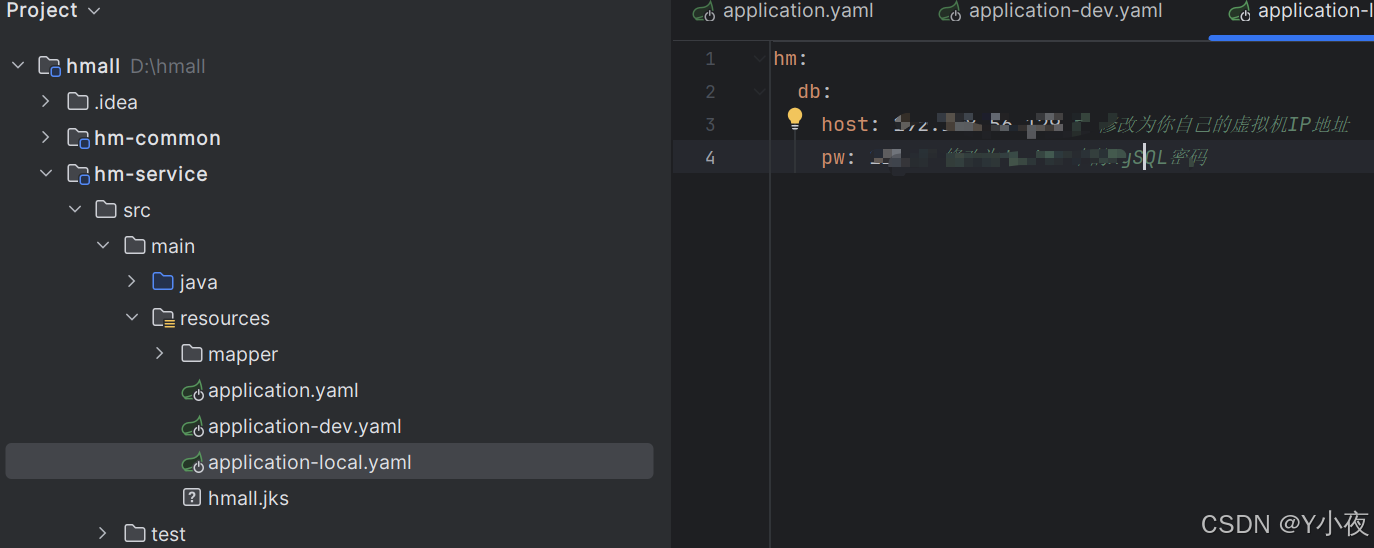Click line number 3 in the gutter
The width and height of the screenshot is (1374, 548).
pyautogui.click(x=710, y=125)
